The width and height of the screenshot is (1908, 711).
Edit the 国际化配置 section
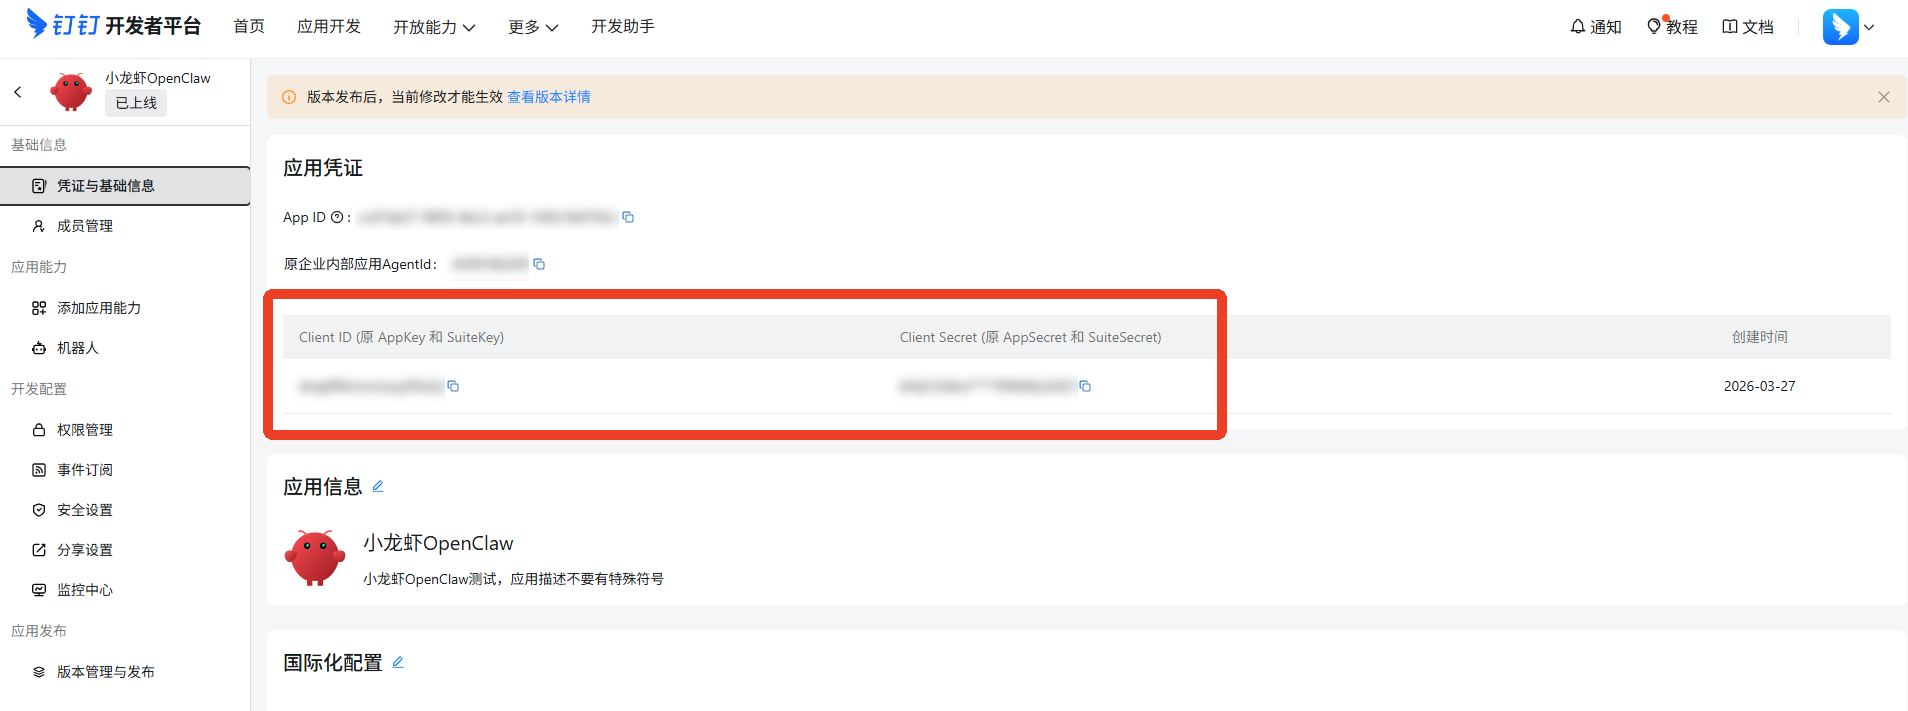pyautogui.click(x=398, y=662)
